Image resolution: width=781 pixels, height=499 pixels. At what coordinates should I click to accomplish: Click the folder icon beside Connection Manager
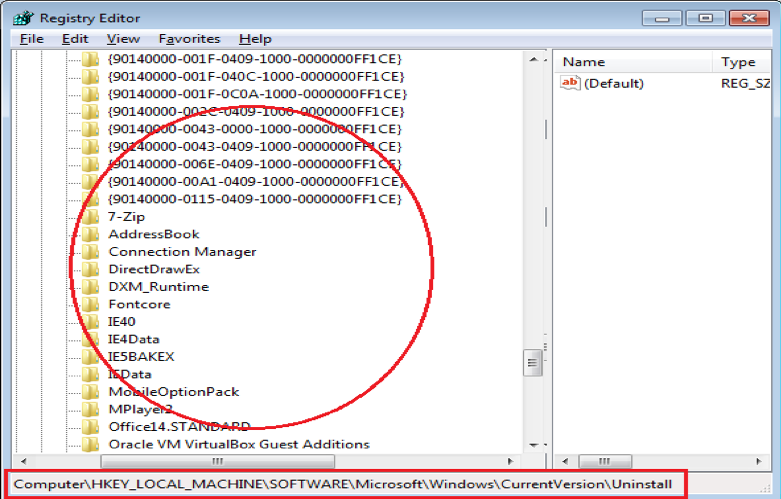pyautogui.click(x=91, y=252)
